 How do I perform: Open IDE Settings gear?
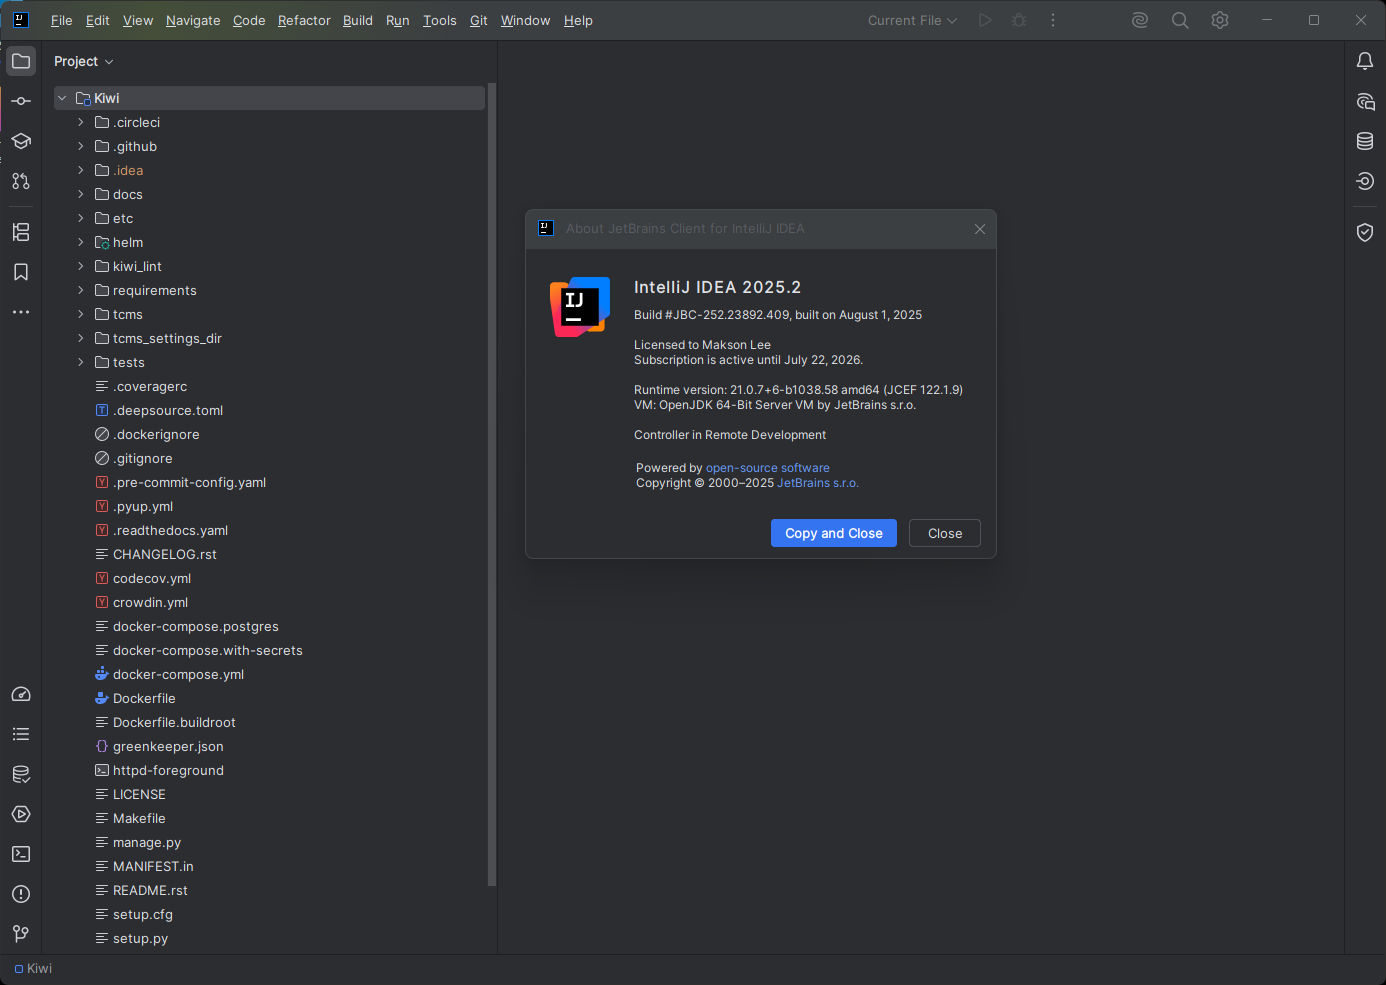click(x=1220, y=20)
